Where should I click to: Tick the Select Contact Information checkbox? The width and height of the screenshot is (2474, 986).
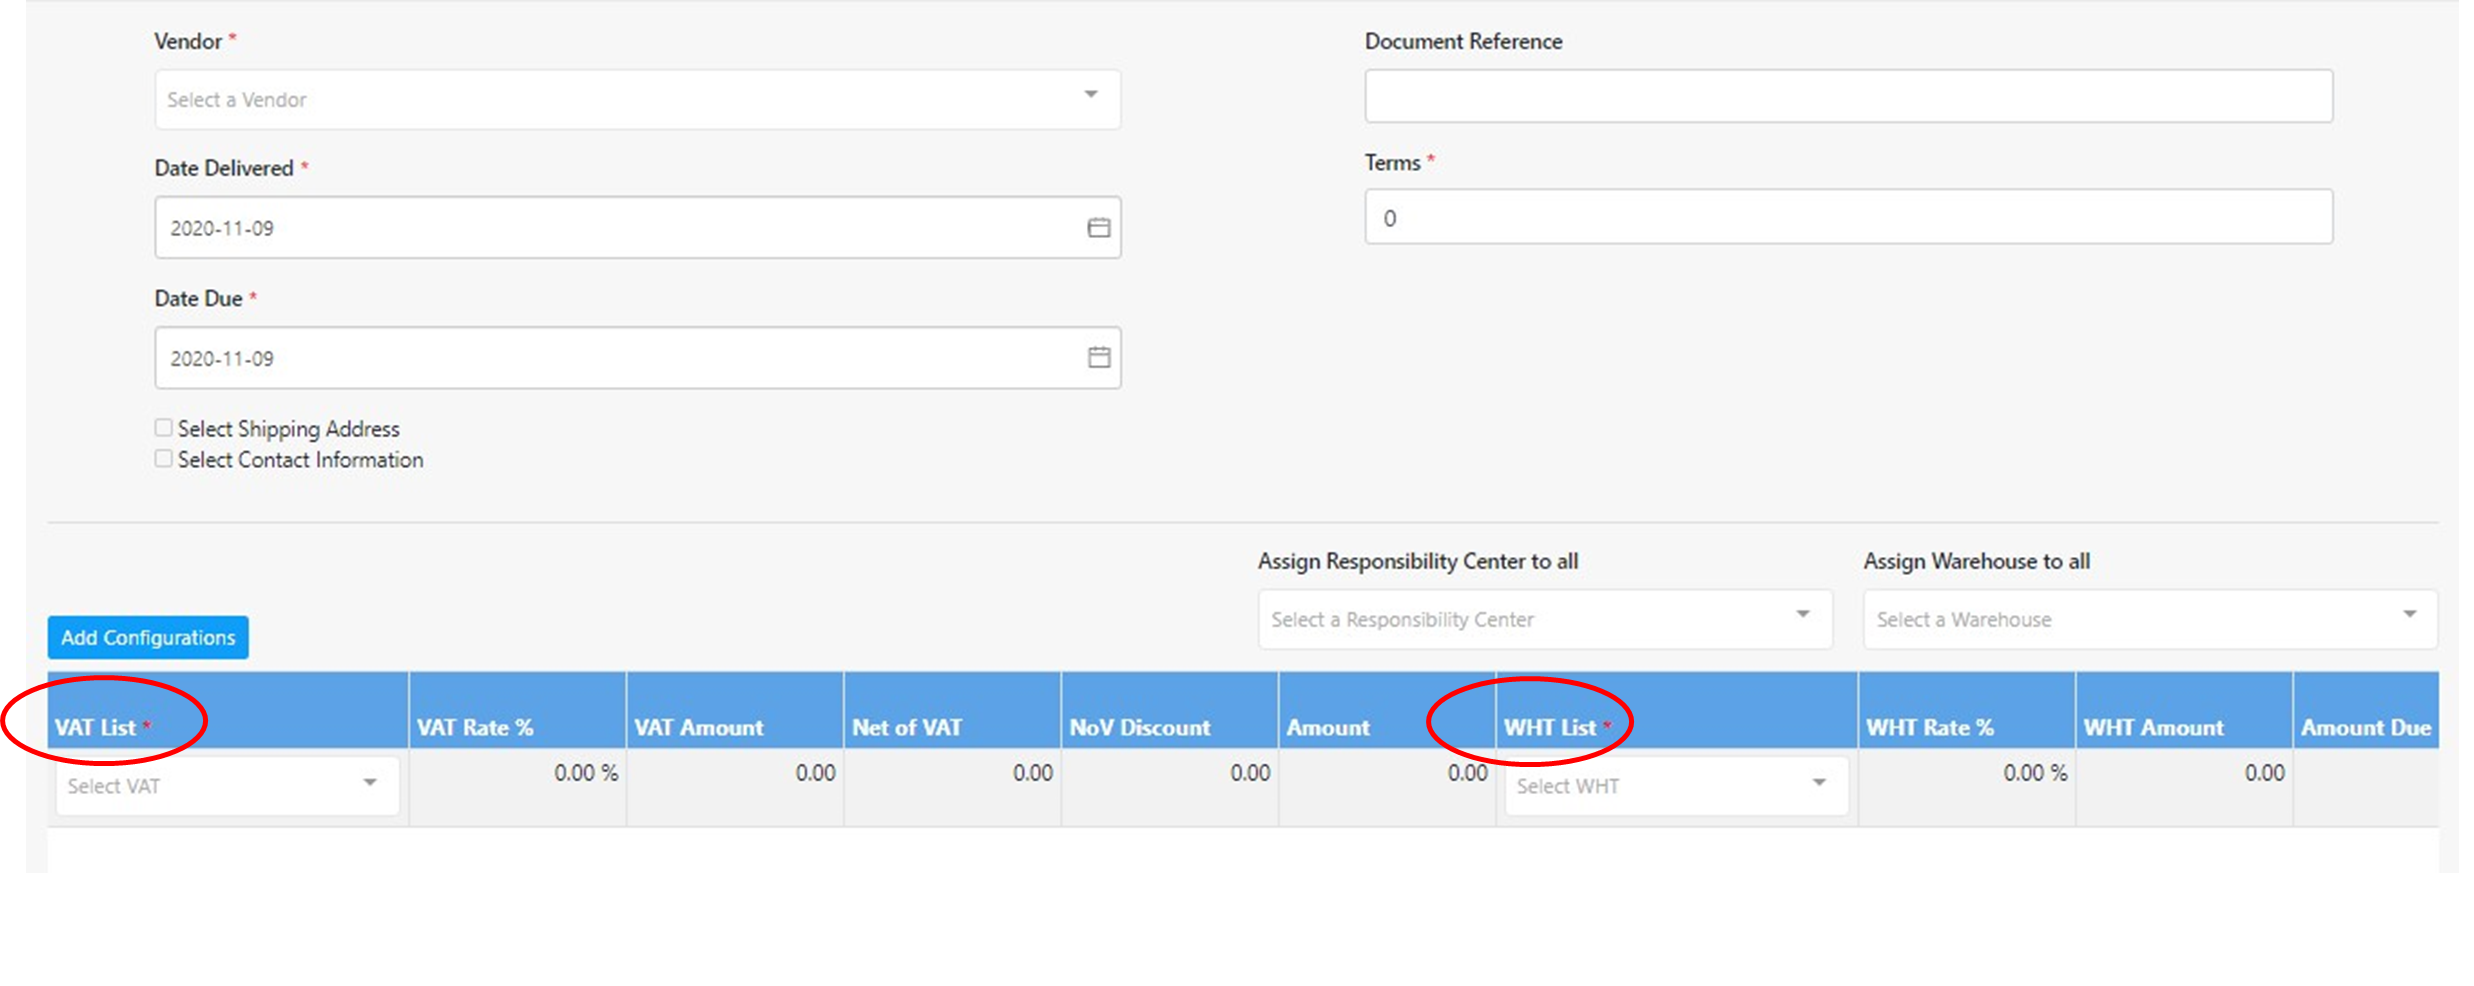point(164,459)
